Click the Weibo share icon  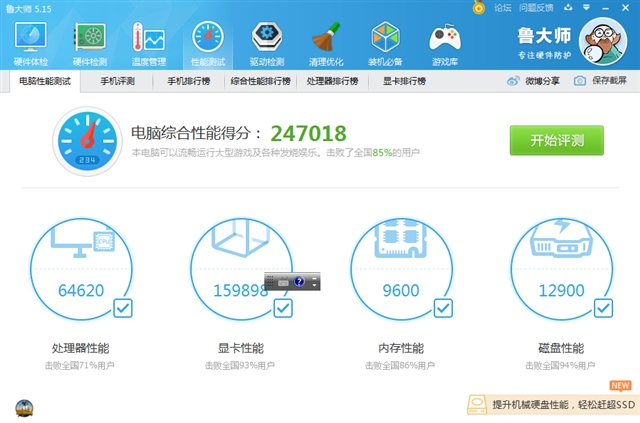(x=513, y=81)
